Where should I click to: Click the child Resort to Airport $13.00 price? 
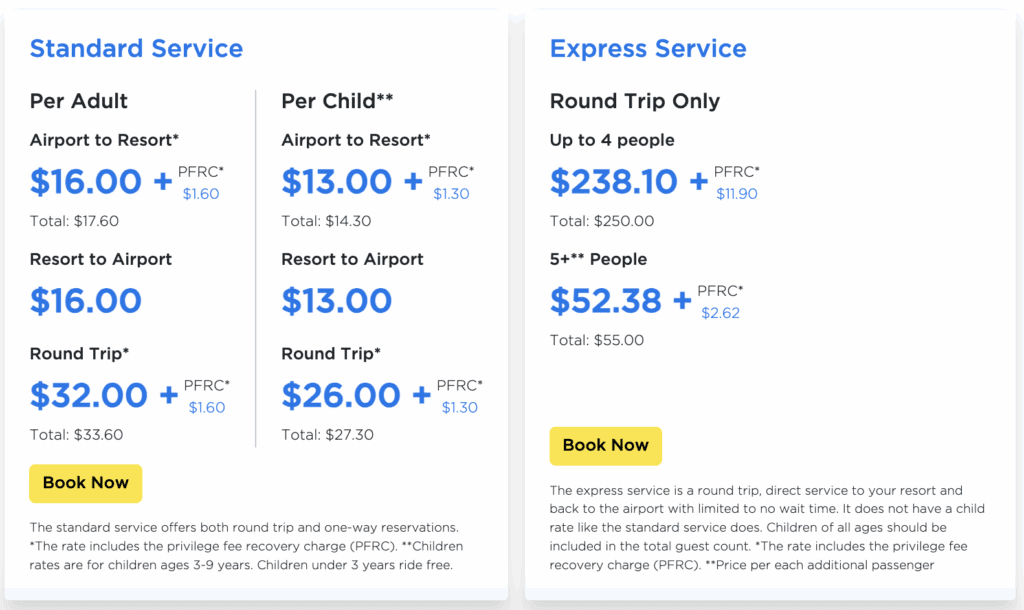pos(336,301)
